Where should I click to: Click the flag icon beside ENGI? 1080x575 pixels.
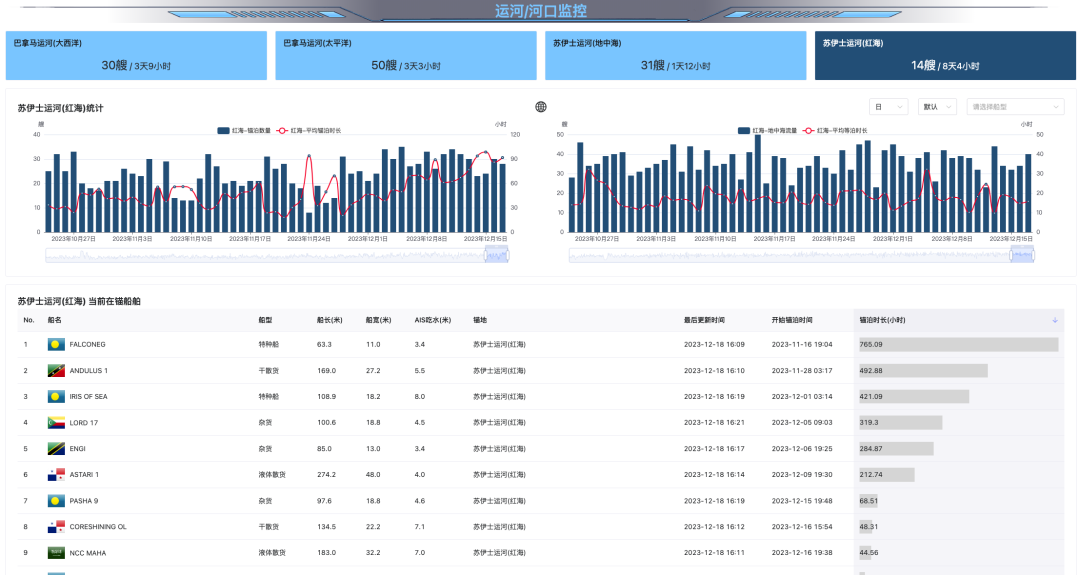[56, 449]
